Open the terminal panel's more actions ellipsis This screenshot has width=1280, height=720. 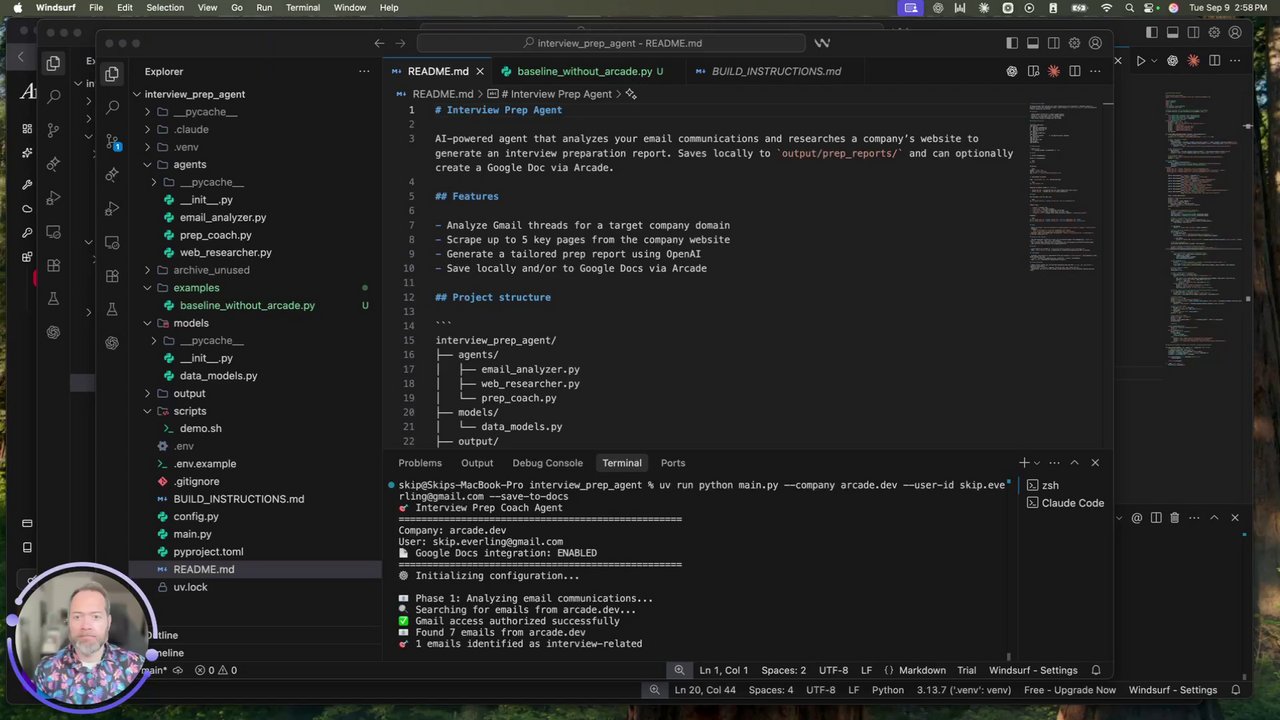(1054, 463)
